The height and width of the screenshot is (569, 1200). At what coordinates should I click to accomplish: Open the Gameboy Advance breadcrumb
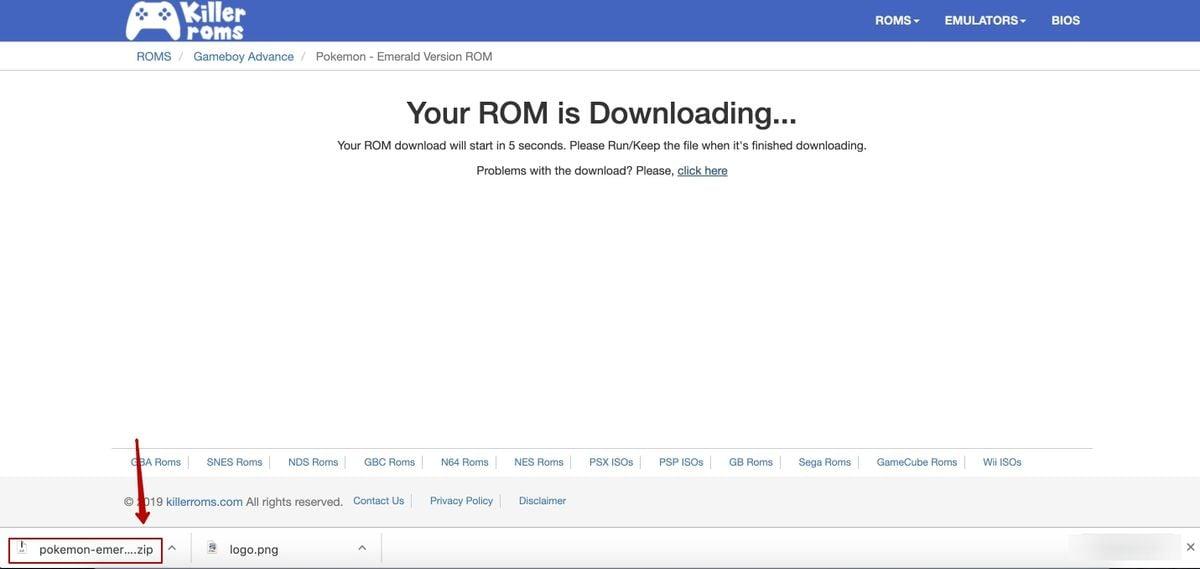point(243,57)
